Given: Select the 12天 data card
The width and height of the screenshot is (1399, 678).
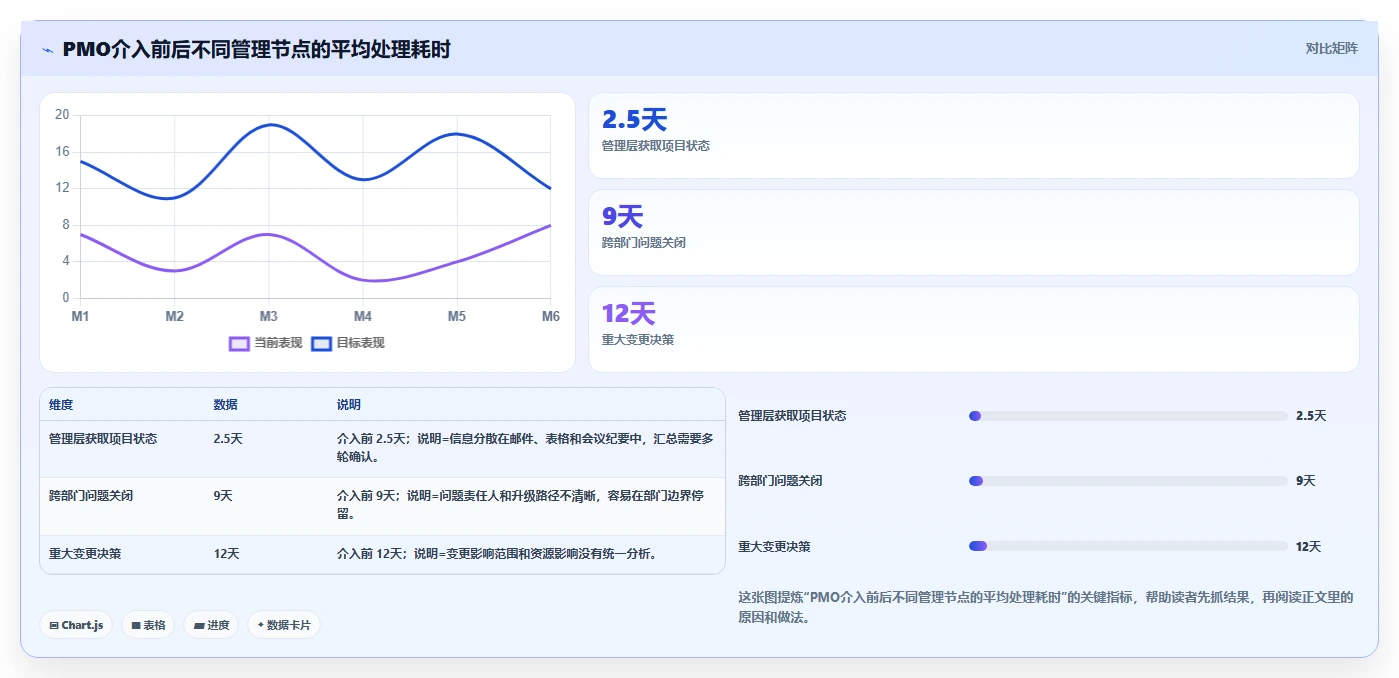Looking at the screenshot, I should click(x=973, y=329).
